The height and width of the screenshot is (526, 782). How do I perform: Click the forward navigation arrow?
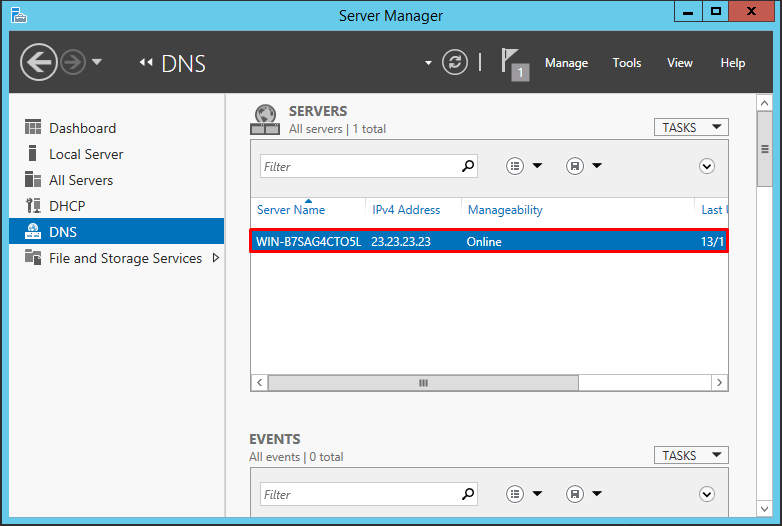73,62
